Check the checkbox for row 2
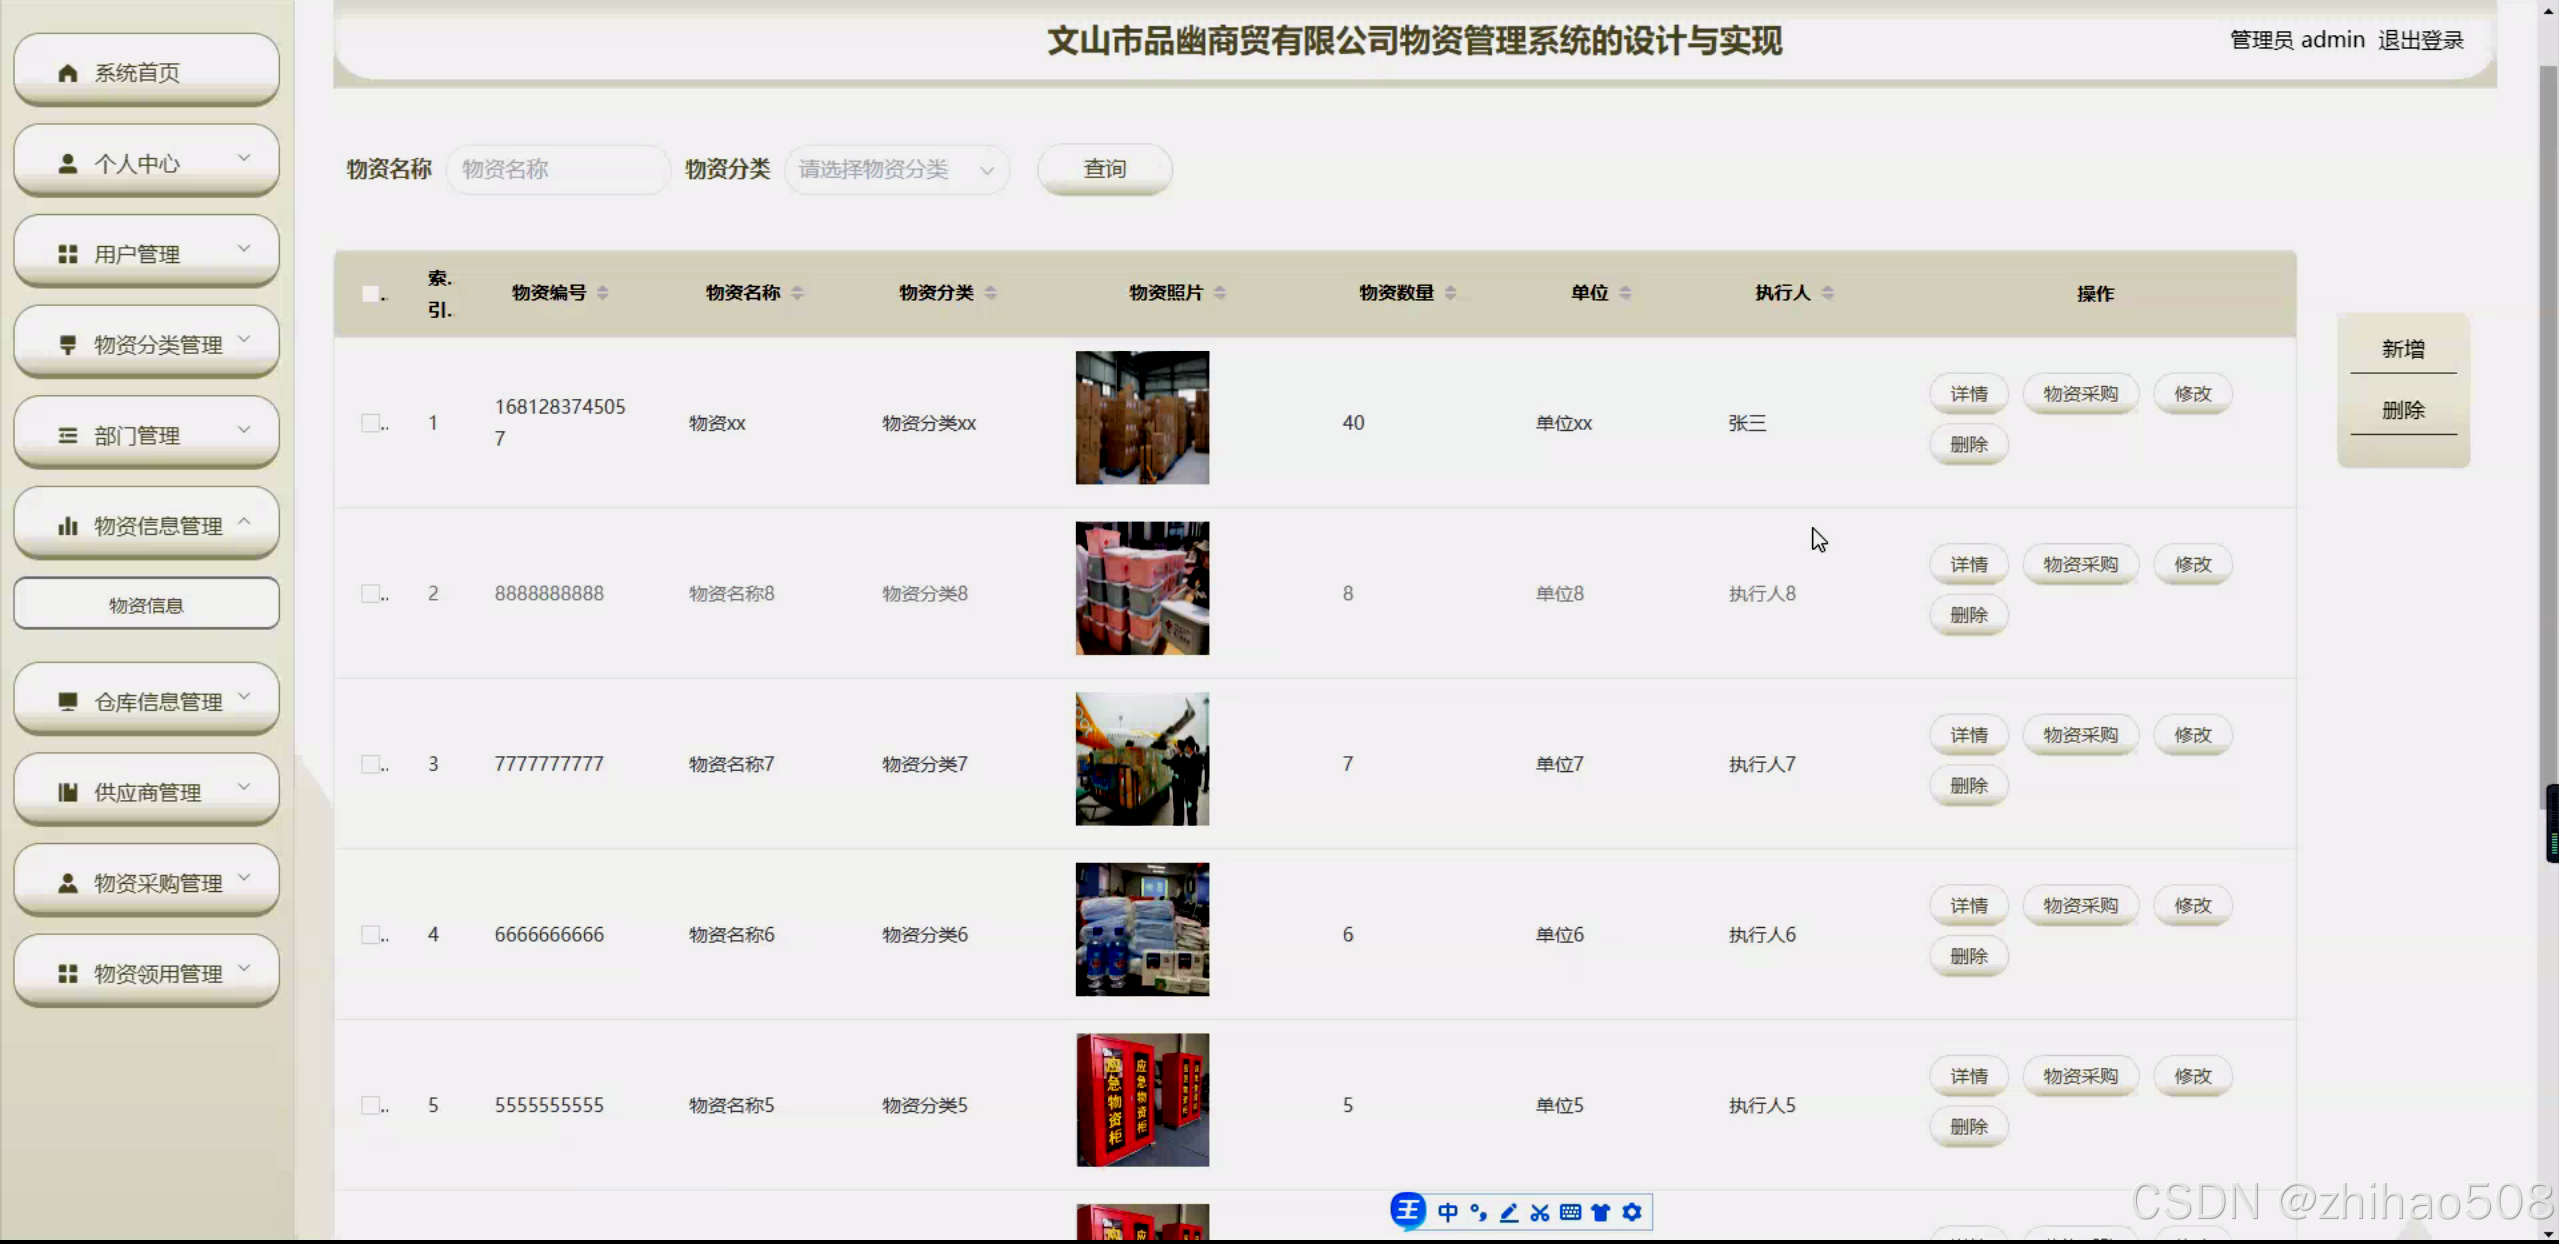 click(x=371, y=594)
